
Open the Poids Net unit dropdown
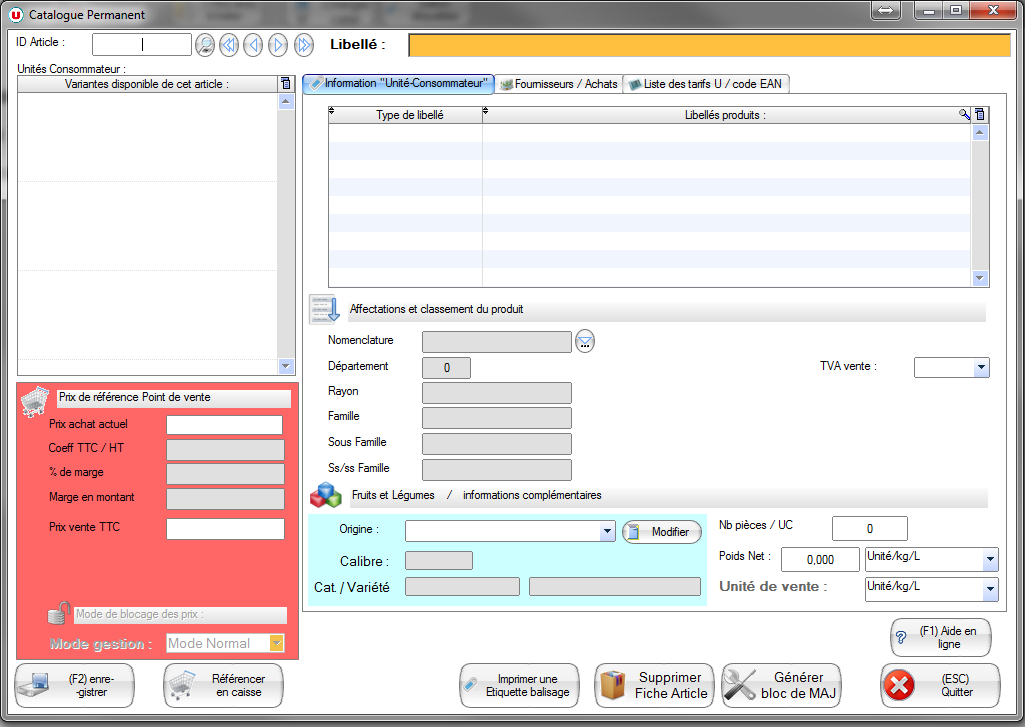(x=990, y=560)
